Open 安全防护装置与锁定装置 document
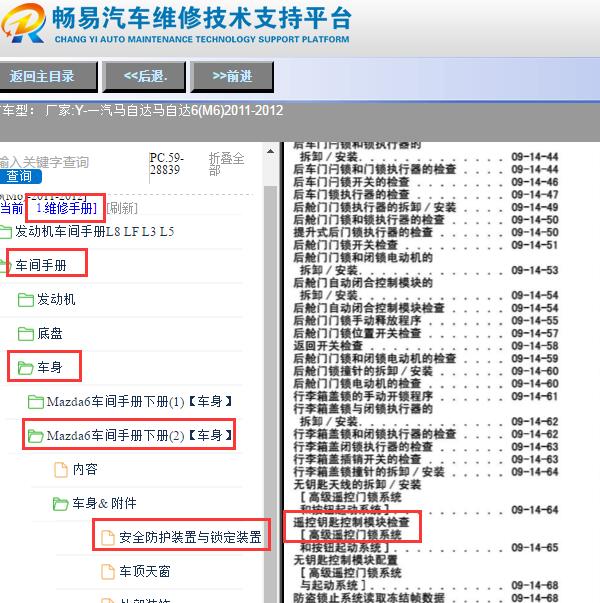Viewport: 600px width, 603px height. pos(190,537)
